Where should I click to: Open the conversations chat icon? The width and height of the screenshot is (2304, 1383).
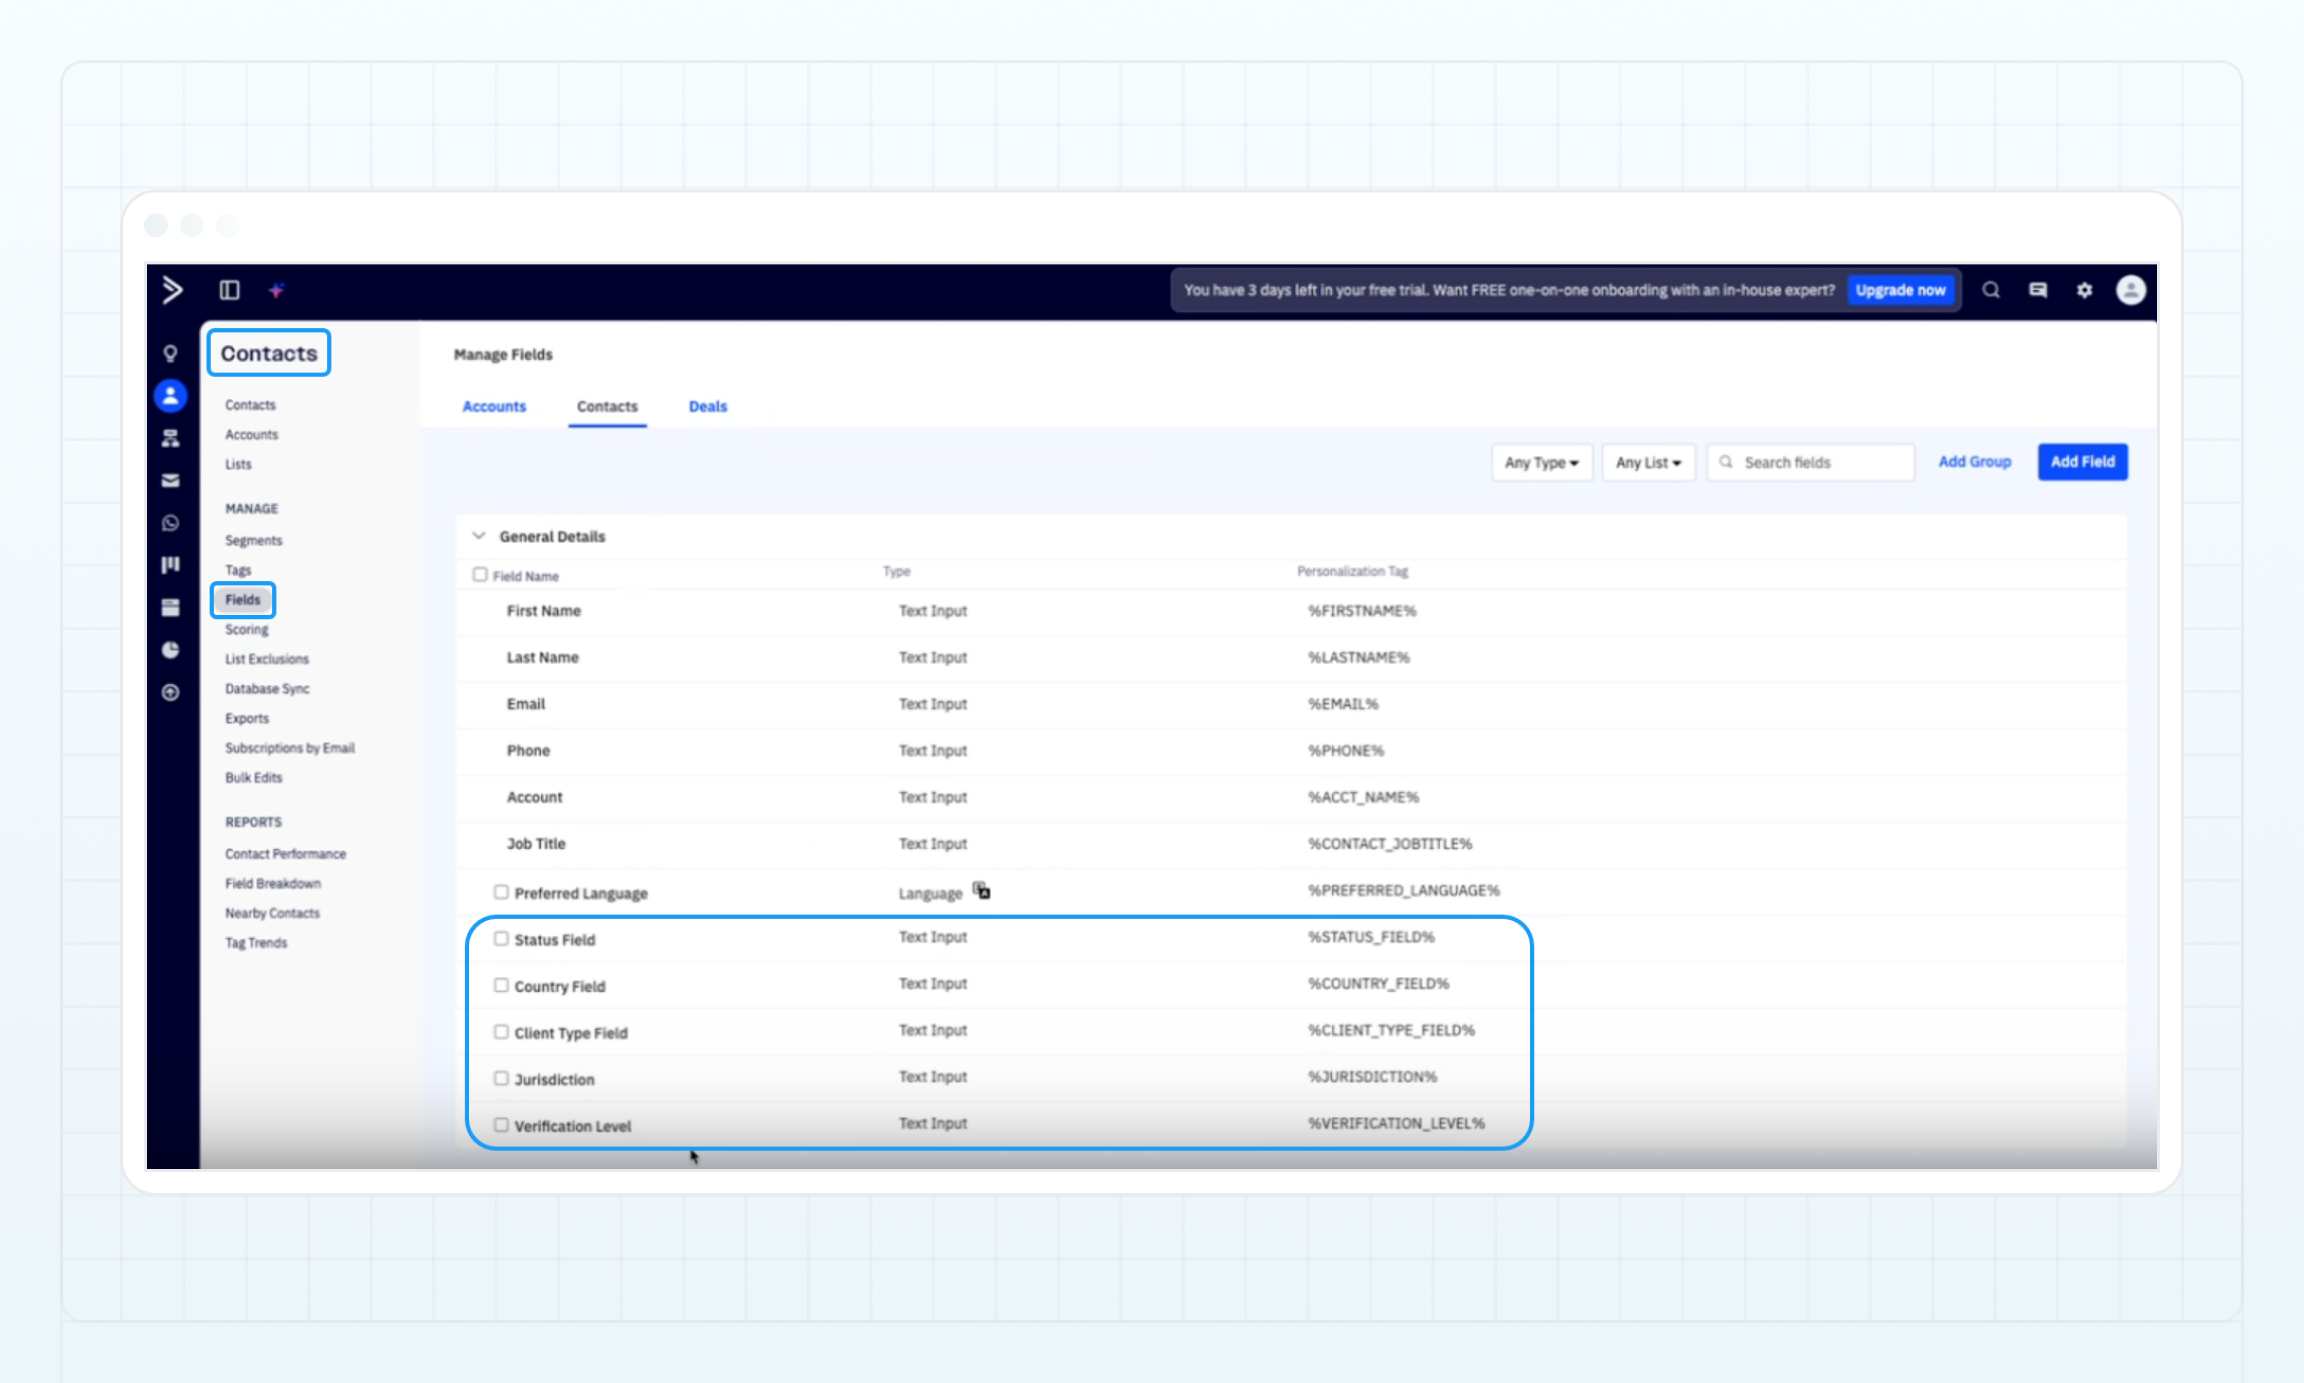pyautogui.click(x=2037, y=290)
